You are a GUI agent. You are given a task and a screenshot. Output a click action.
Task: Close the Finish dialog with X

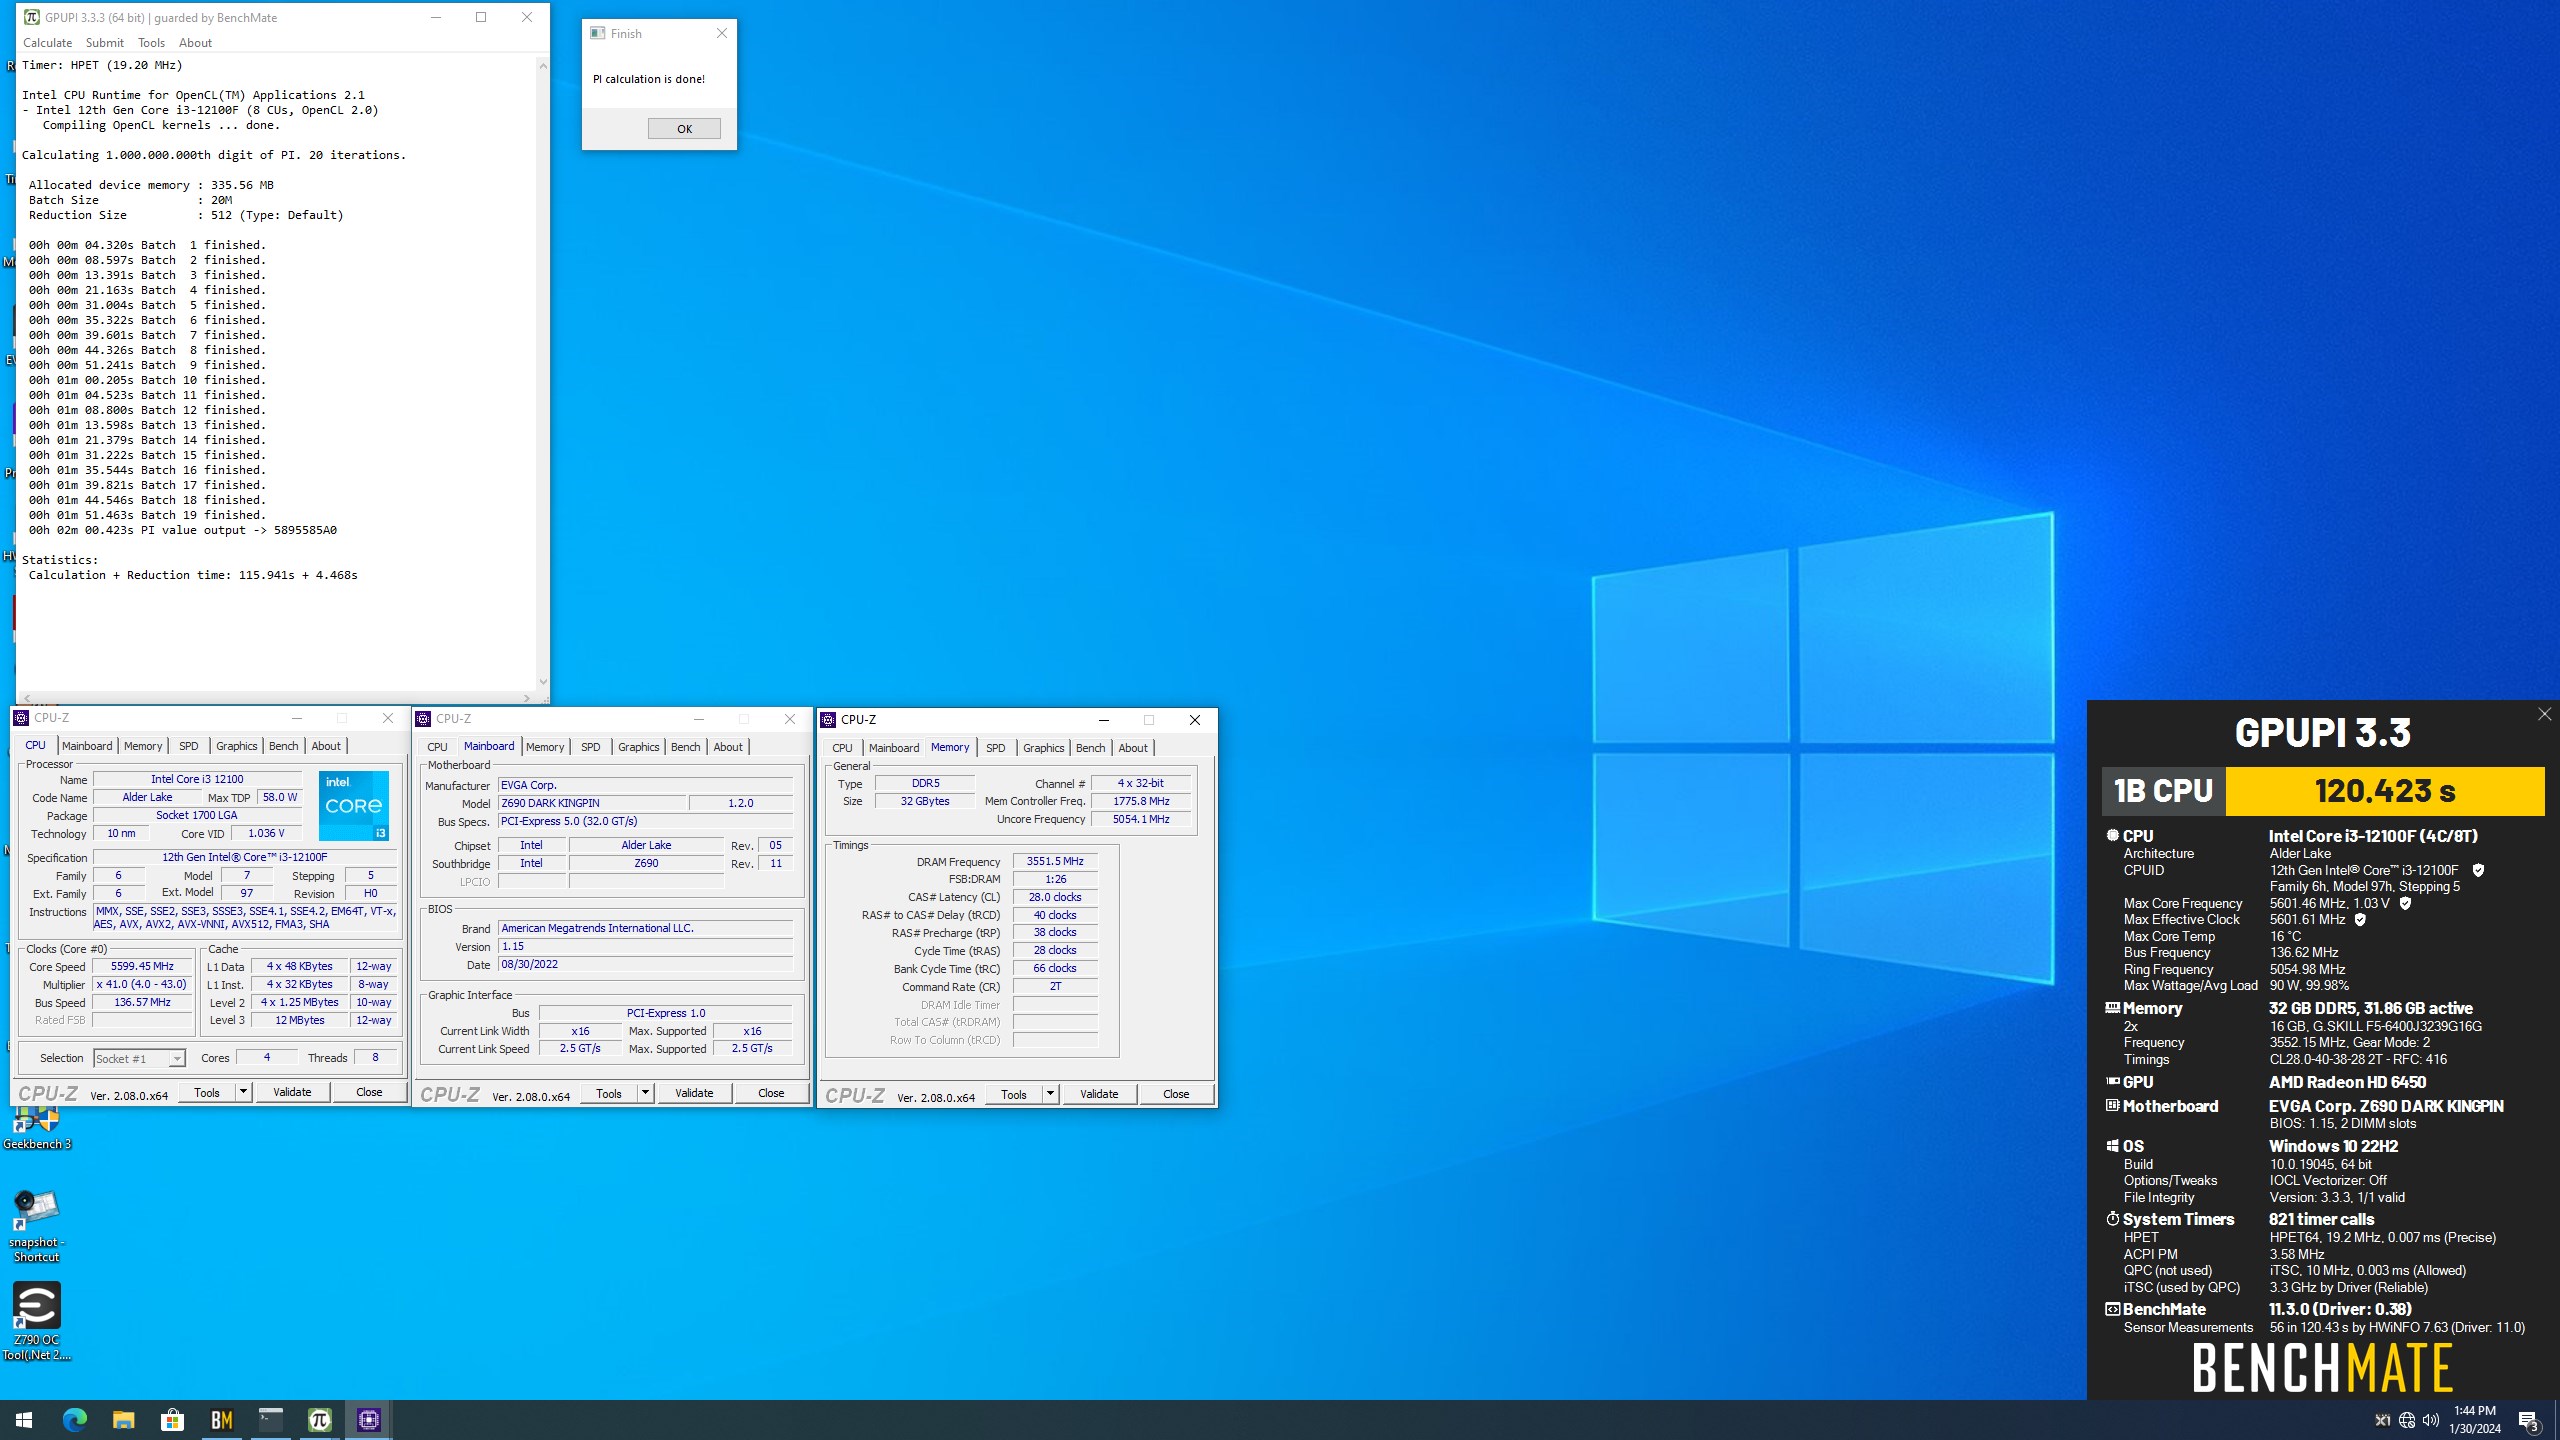pos(721,33)
